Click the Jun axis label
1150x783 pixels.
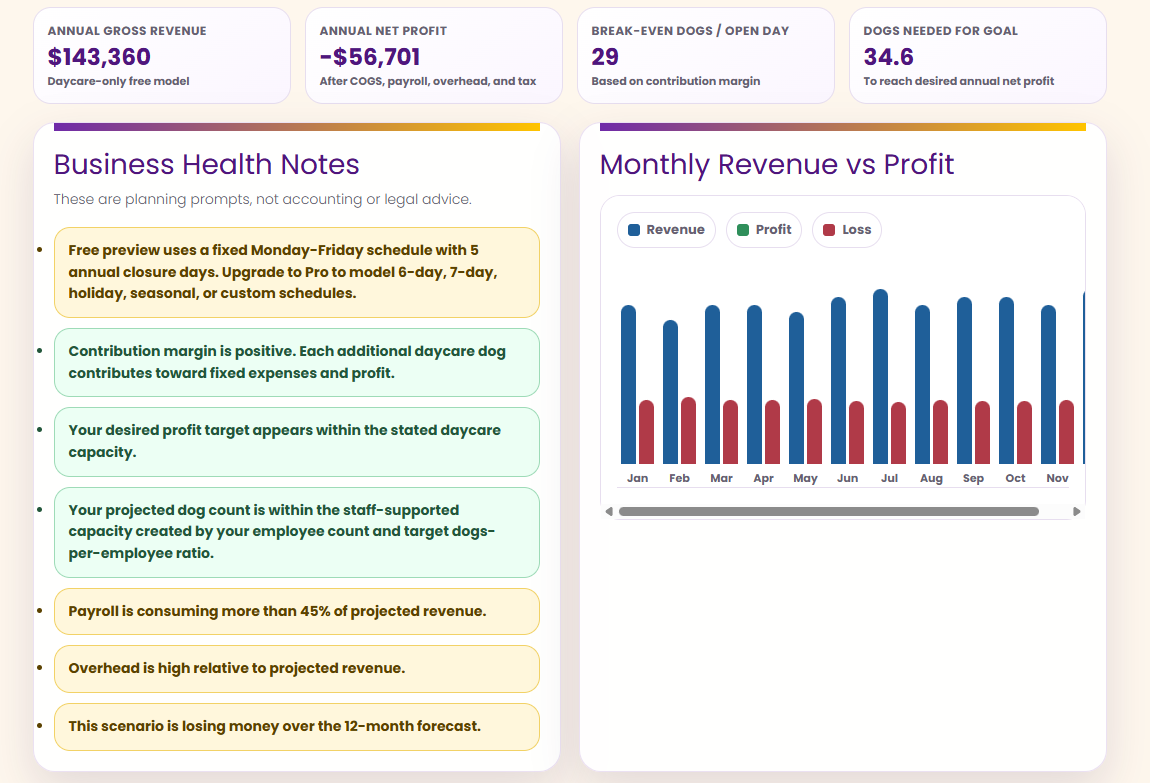(847, 478)
